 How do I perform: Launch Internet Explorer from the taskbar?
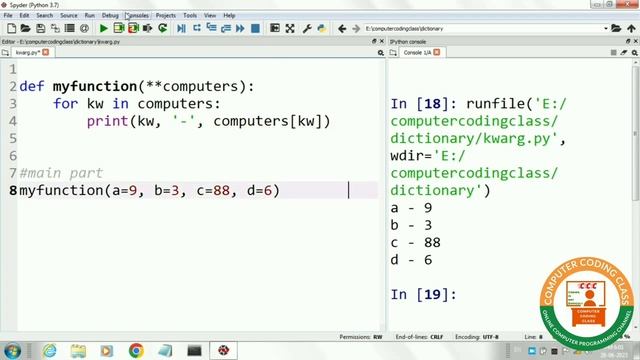click(50, 351)
